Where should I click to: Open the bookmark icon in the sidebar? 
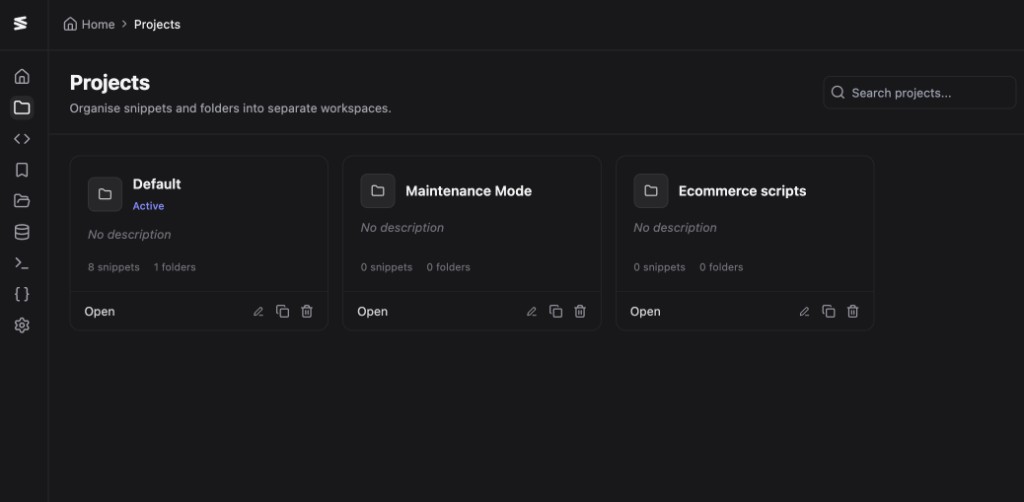[x=22, y=170]
